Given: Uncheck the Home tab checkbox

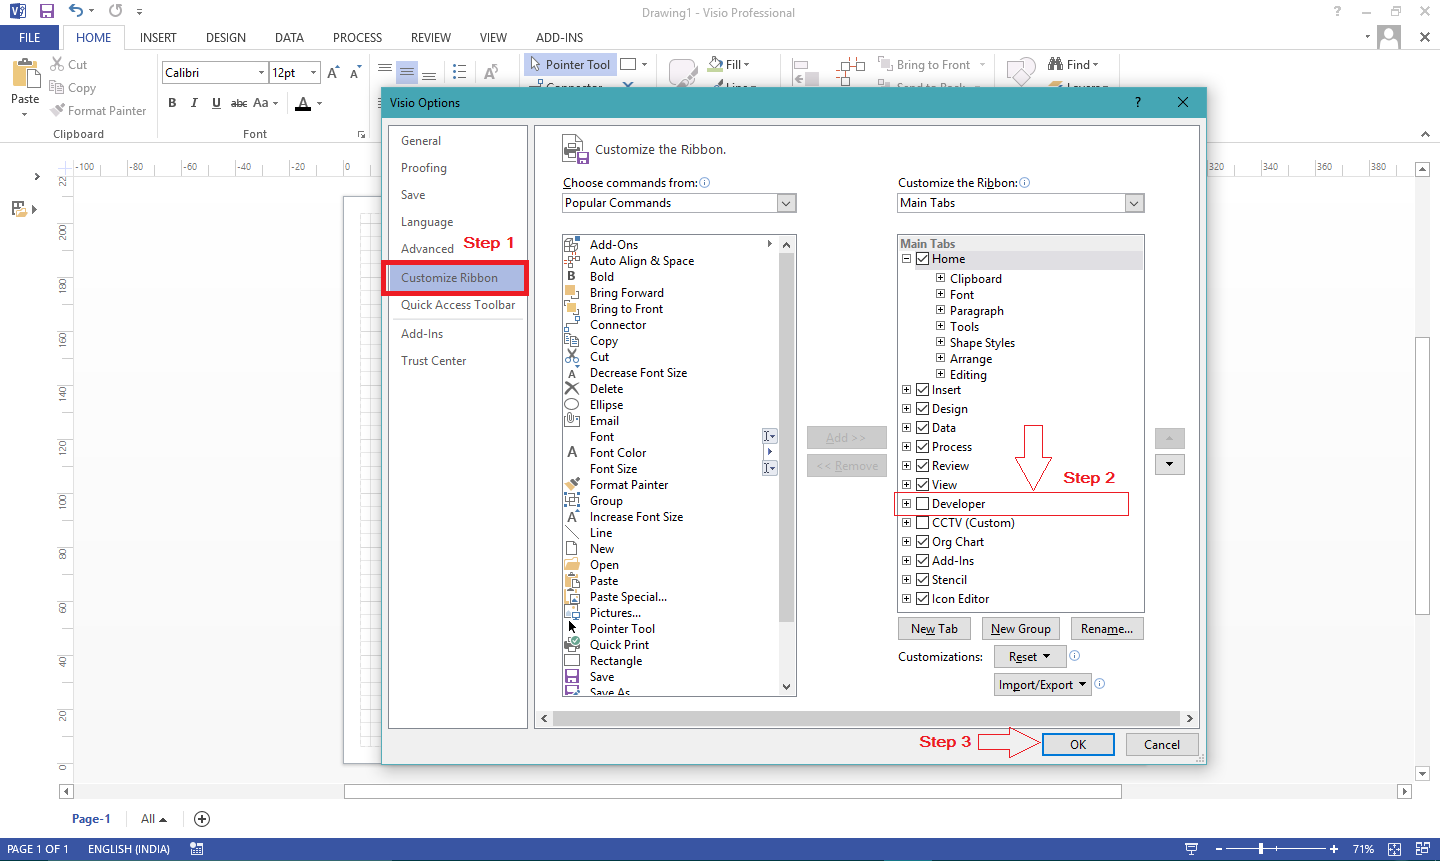Looking at the screenshot, I should (x=922, y=258).
